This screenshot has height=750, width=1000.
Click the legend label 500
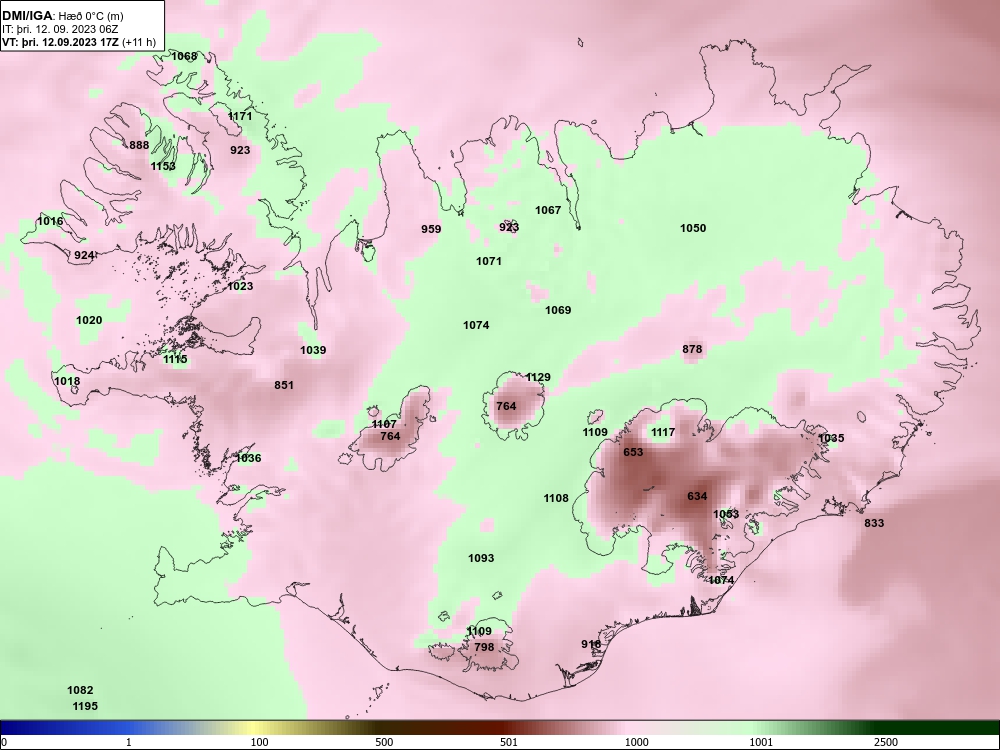click(x=384, y=742)
